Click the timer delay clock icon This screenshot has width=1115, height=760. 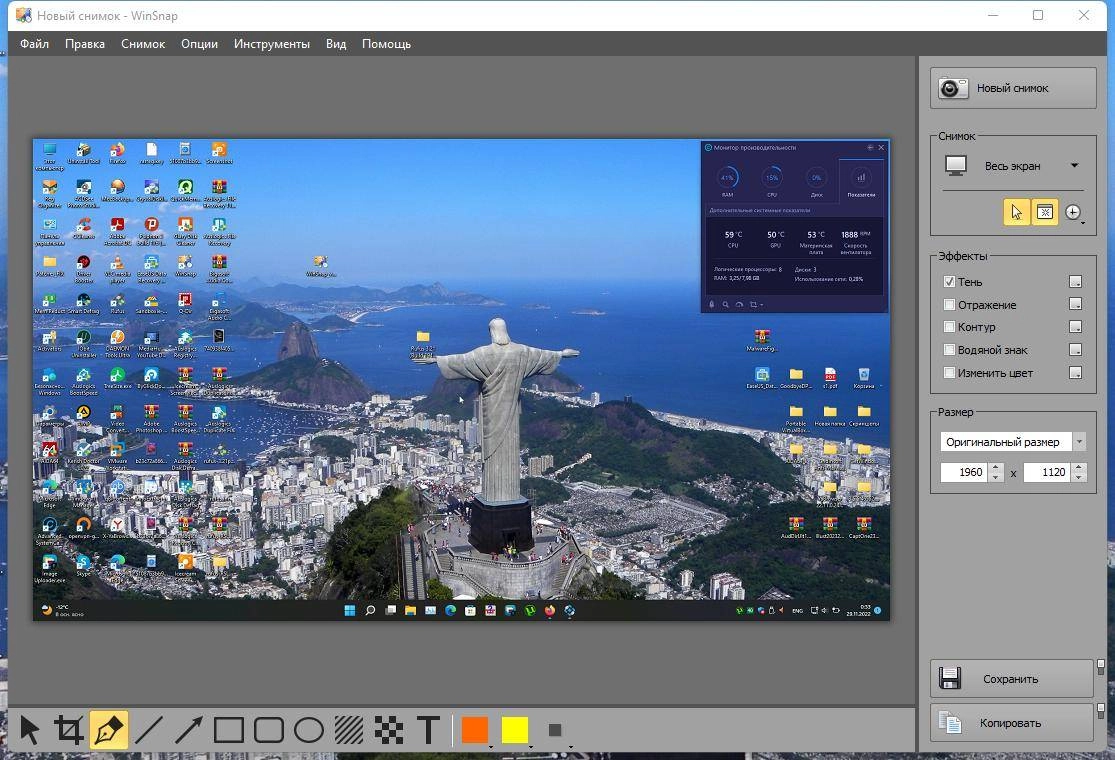(x=1073, y=212)
